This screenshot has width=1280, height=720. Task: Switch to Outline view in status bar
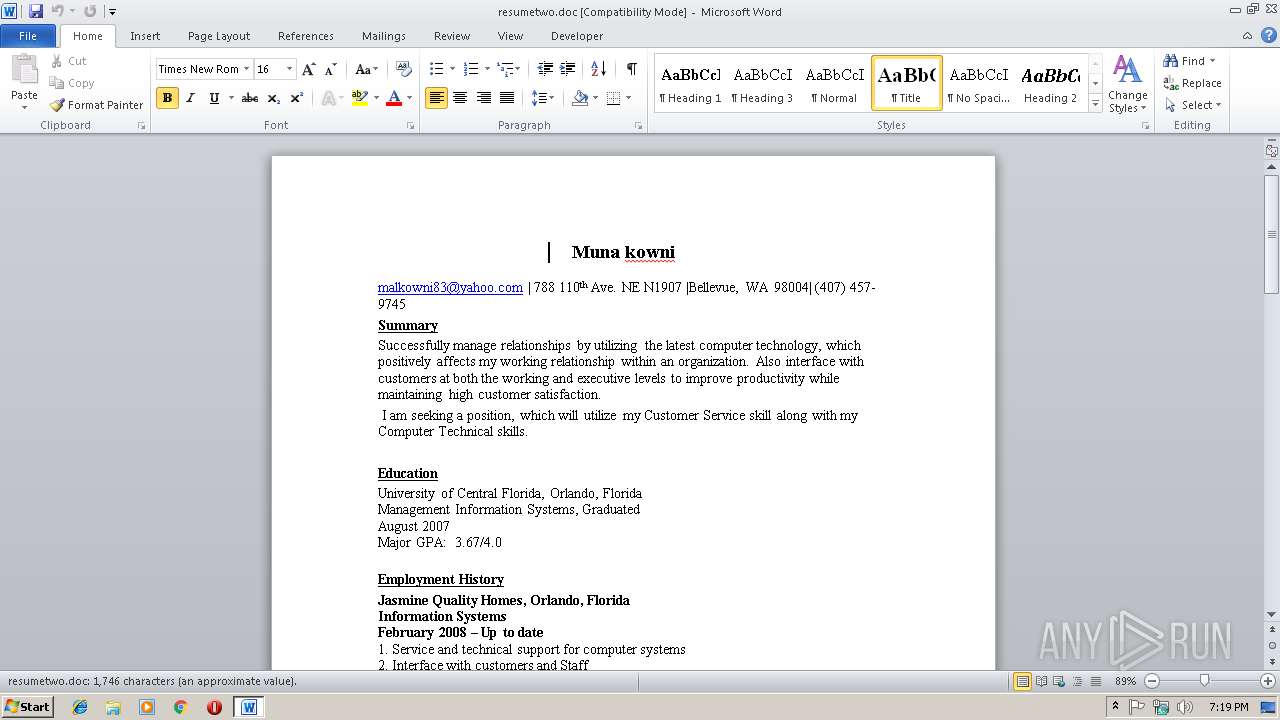point(1077,681)
